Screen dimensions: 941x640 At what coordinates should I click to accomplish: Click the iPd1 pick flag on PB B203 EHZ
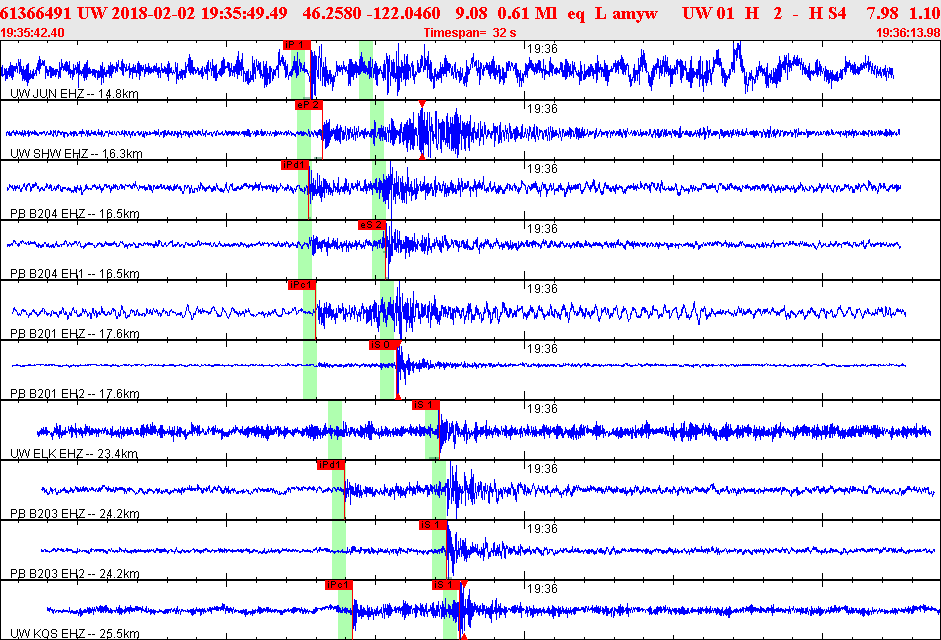tap(330, 464)
